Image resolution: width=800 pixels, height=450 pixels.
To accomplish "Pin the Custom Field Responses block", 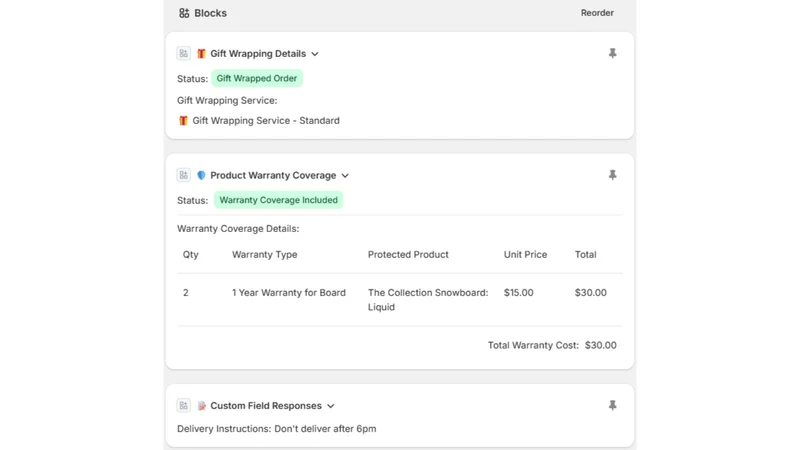I will click(612, 406).
